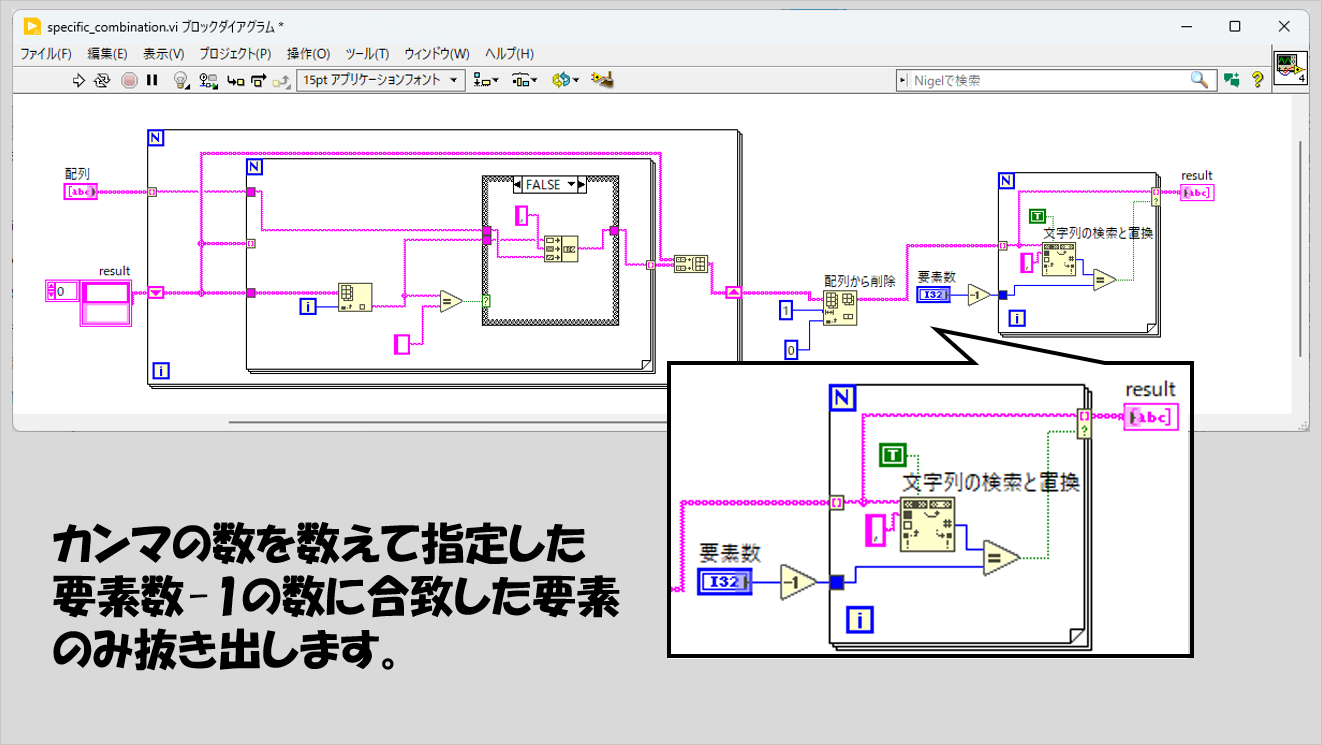Open the 15pt application font dropdown
1322x745 pixels.
380,80
